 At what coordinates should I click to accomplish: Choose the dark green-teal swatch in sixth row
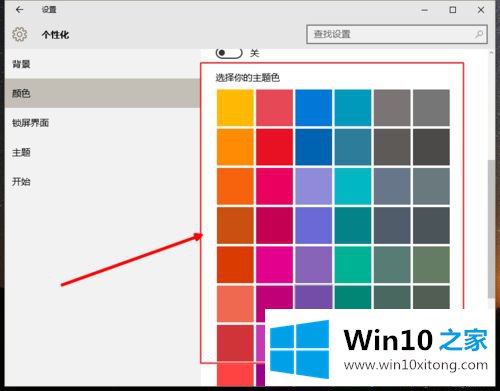(353, 297)
